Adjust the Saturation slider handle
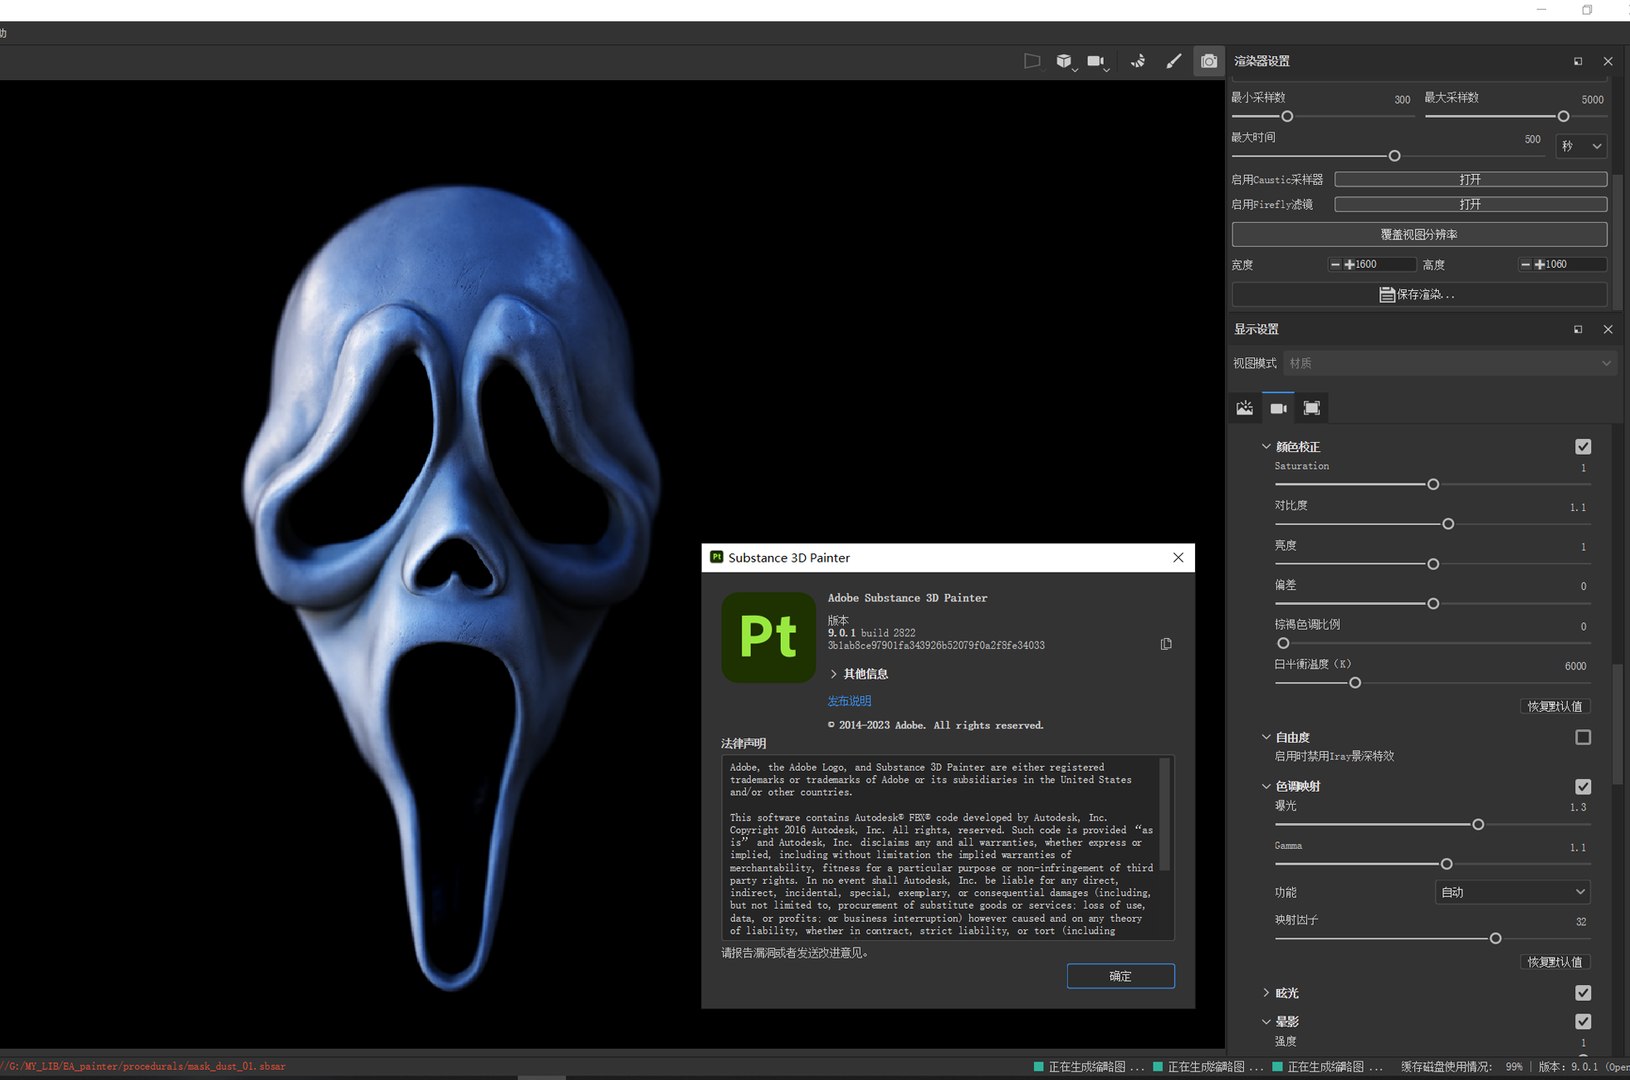The height and width of the screenshot is (1080, 1630). coord(1433,485)
